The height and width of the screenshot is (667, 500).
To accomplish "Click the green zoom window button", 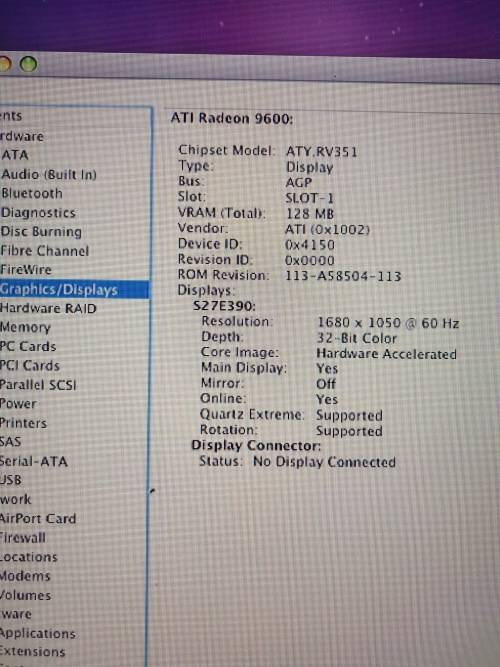I will [x=29, y=65].
